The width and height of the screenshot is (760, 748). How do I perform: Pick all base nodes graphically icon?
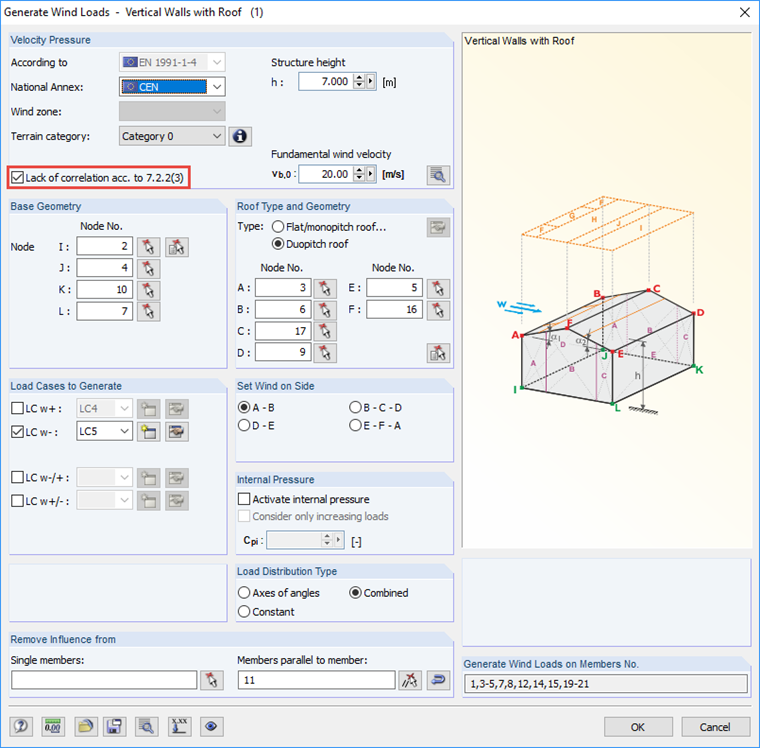click(x=177, y=247)
